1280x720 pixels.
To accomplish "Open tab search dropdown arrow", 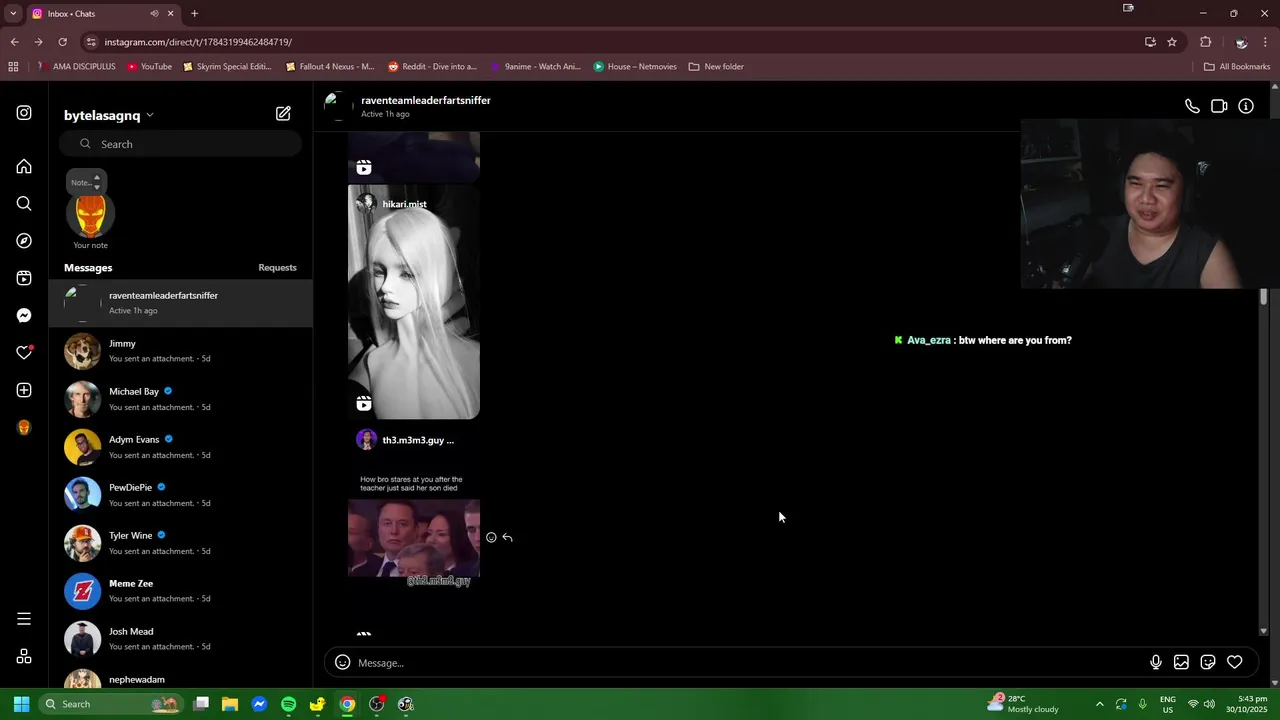I will 13,14.
